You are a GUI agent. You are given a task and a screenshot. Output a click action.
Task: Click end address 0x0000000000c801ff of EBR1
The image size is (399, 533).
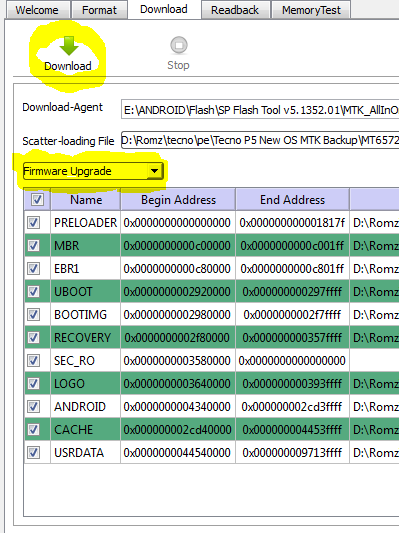[x=292, y=269]
